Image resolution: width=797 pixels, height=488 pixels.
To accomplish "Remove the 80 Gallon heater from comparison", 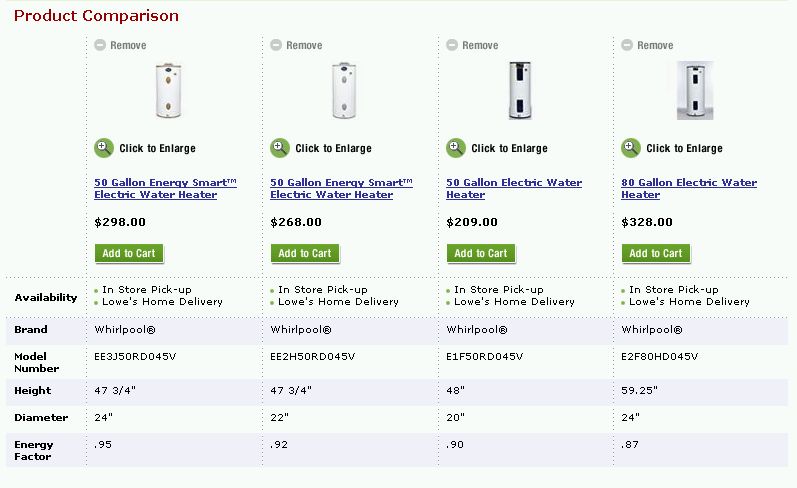I will (x=627, y=45).
